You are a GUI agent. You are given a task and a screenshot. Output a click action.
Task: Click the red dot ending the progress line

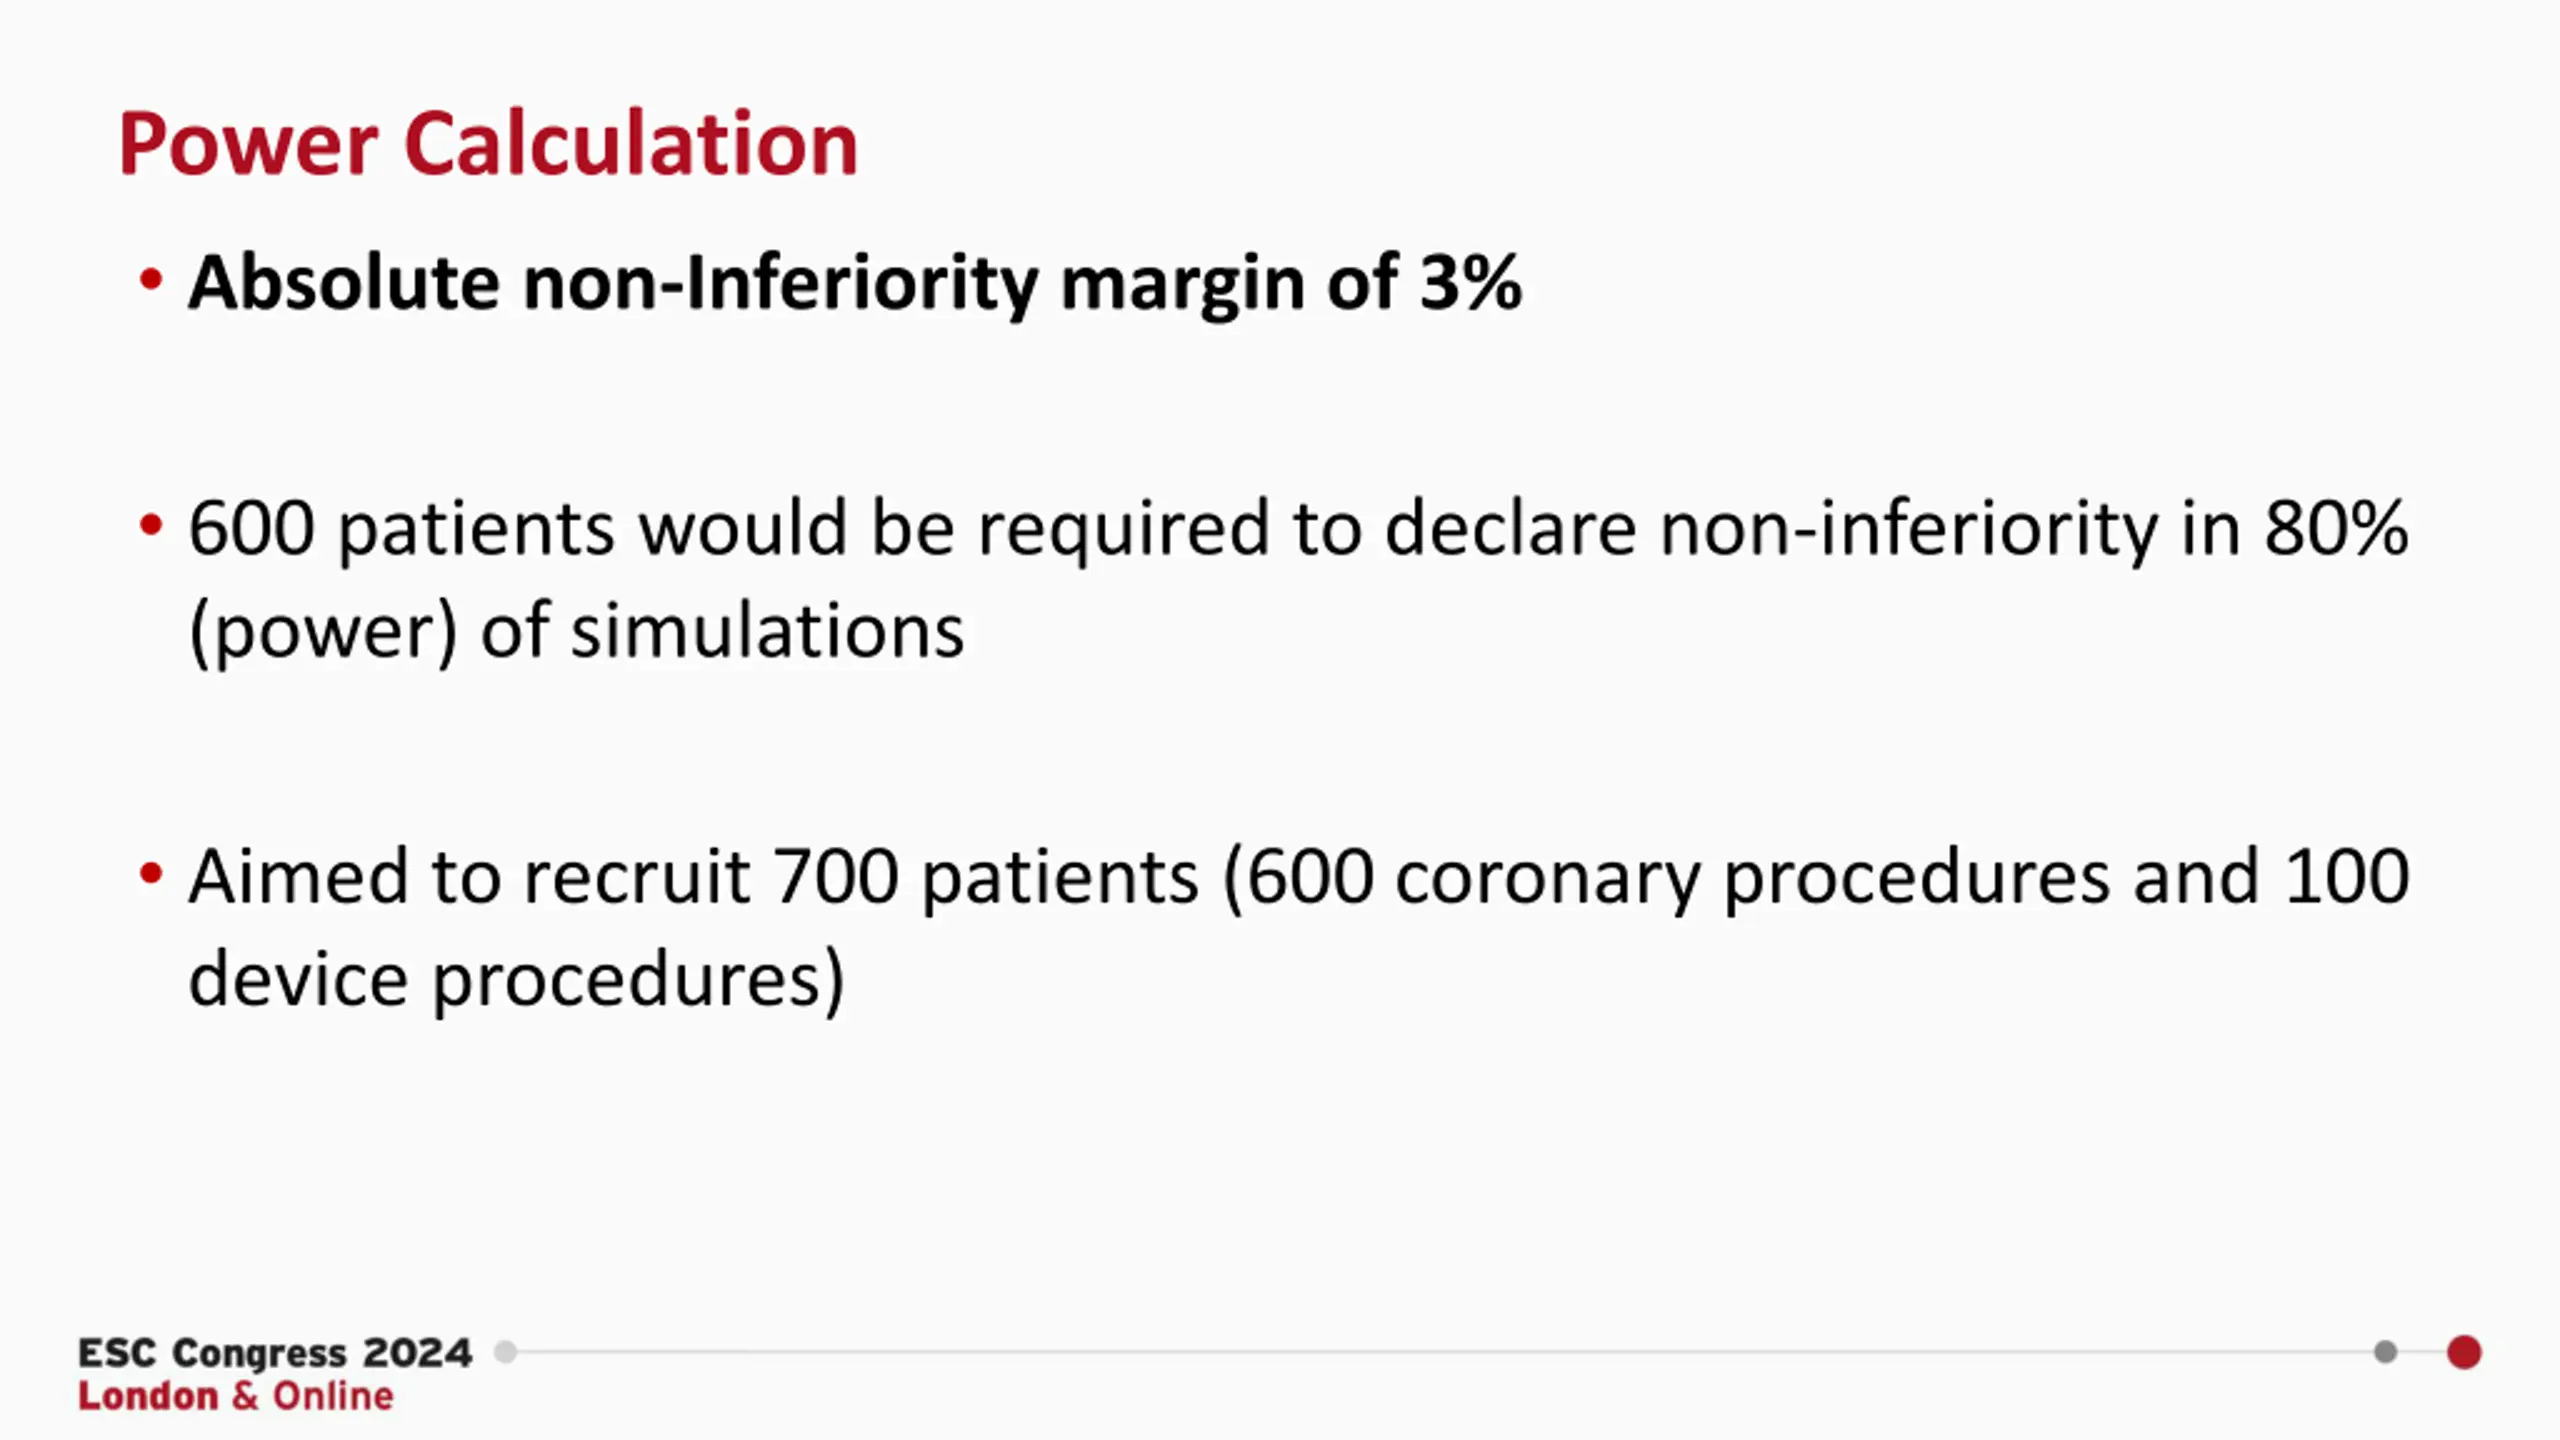click(x=2464, y=1352)
